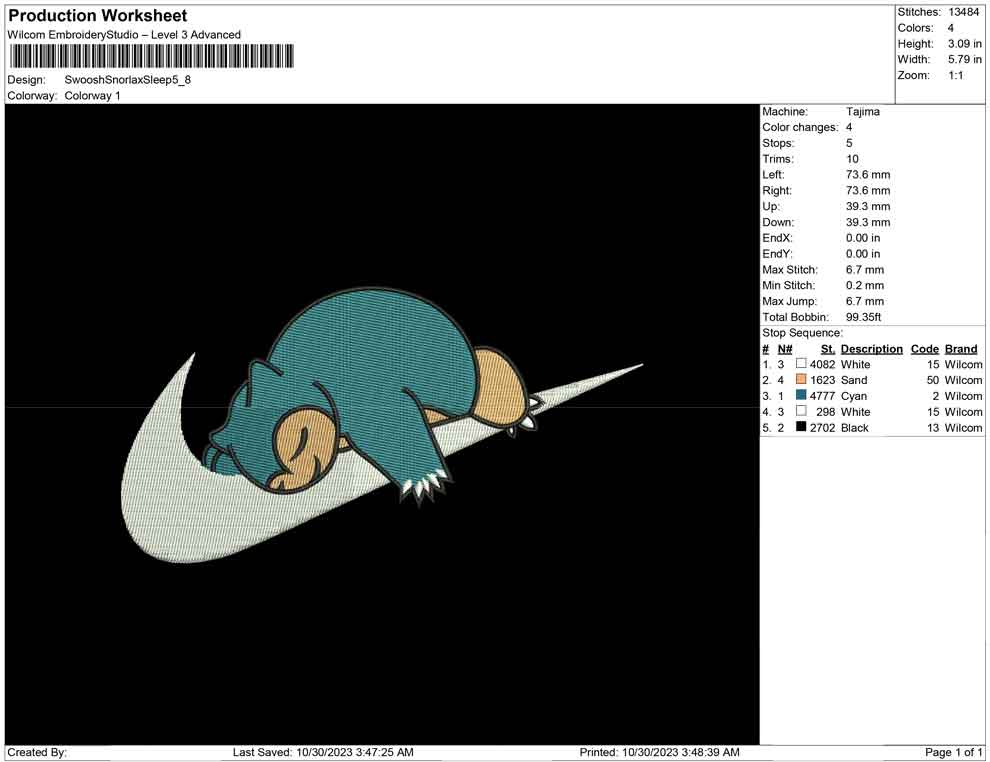Click the St. column header
This screenshot has height=762, width=990.
point(827,349)
